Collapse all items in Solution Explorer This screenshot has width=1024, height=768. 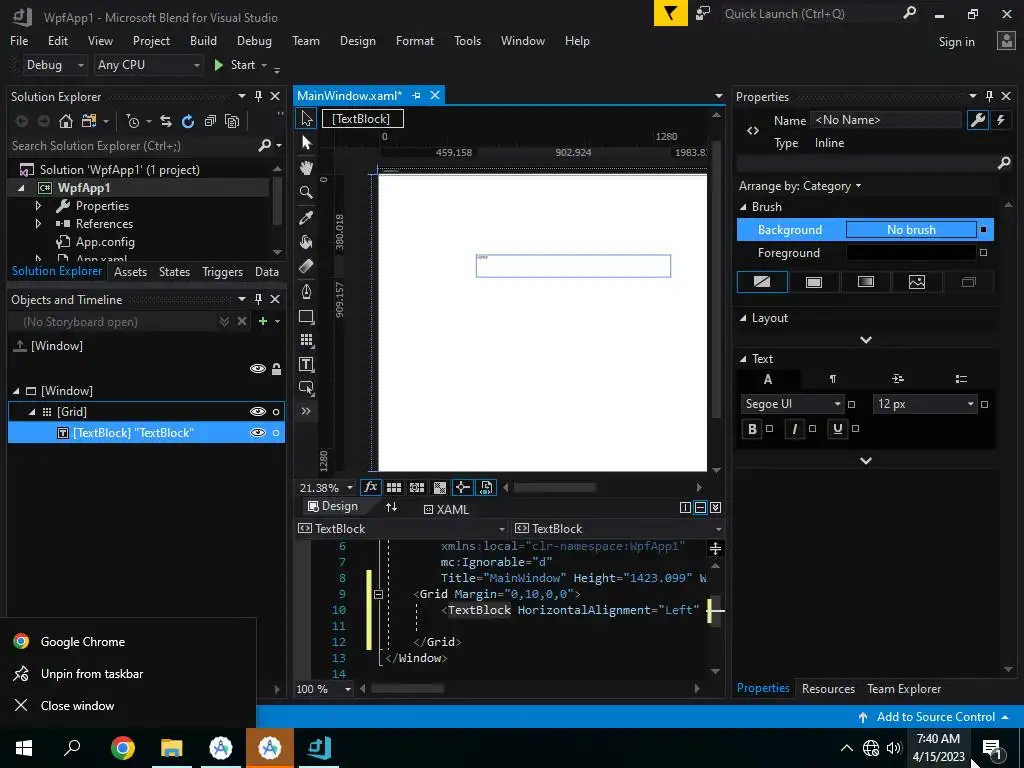point(210,121)
